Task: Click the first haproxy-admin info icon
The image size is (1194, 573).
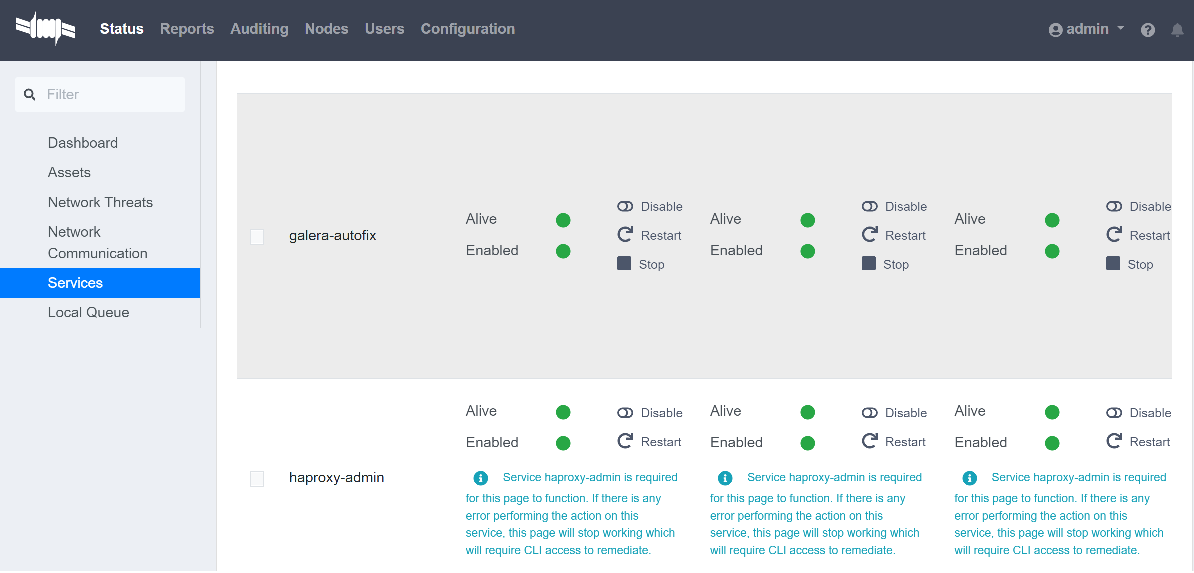Action: 481,478
